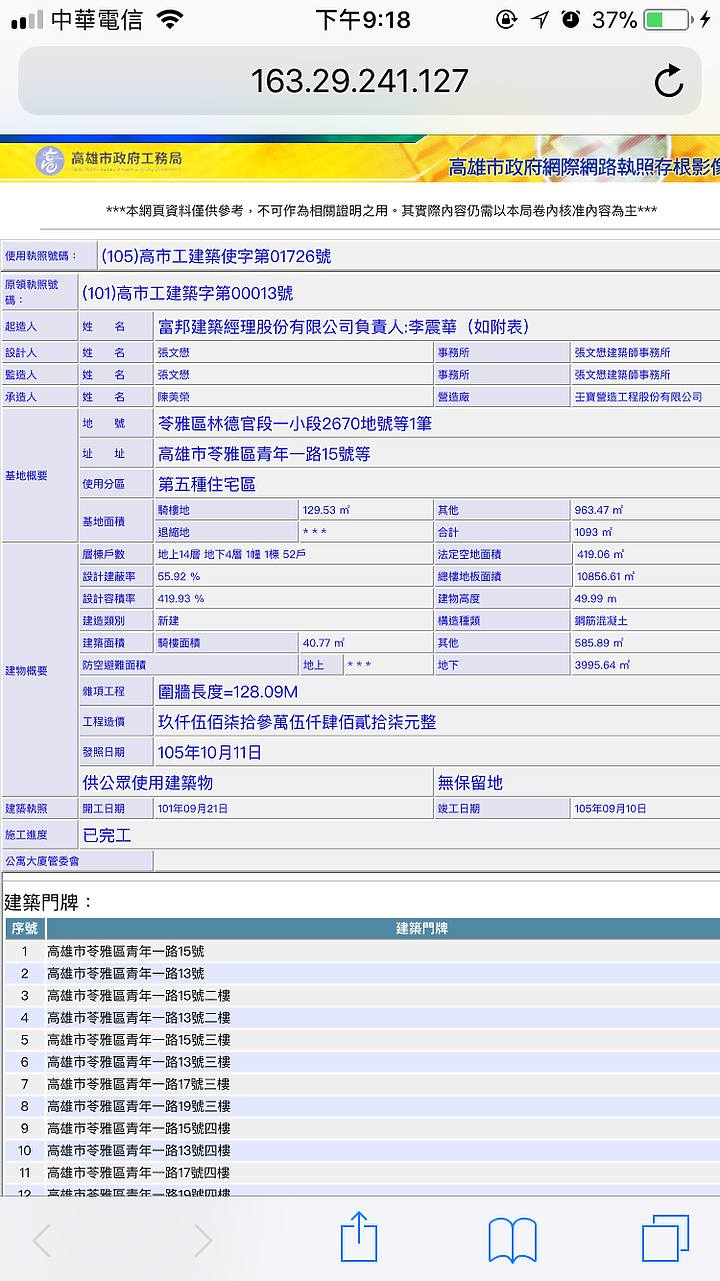This screenshot has width=720, height=1281.
Task: Select license number (105)高市工建築使字第01726號
Action: click(x=216, y=256)
